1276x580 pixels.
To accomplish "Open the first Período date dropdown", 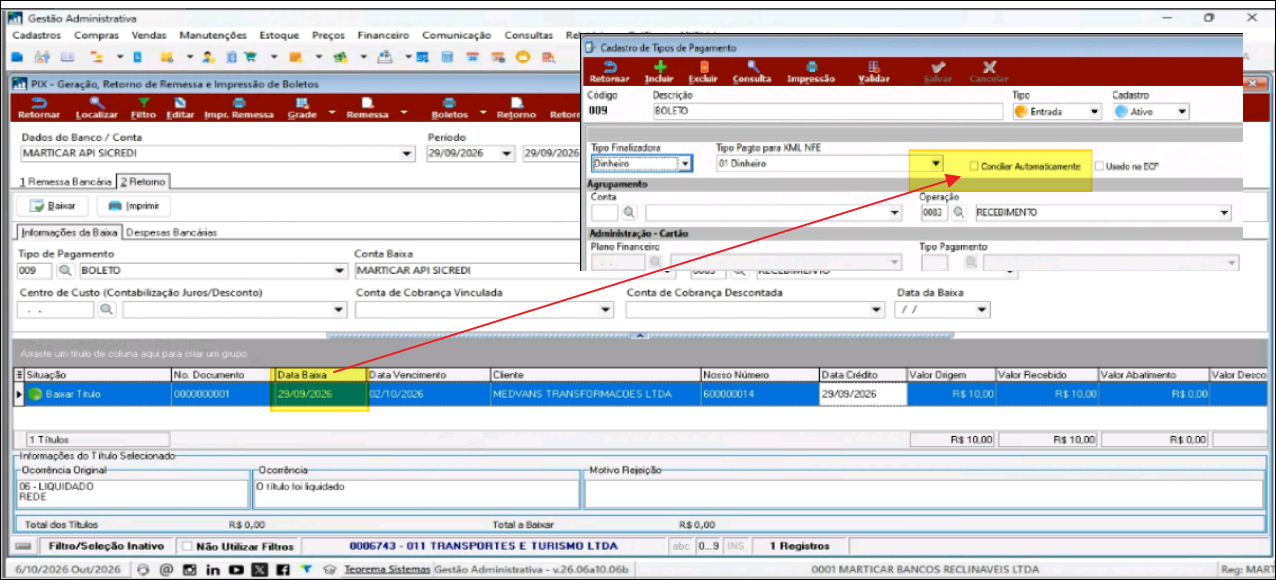I will 507,154.
